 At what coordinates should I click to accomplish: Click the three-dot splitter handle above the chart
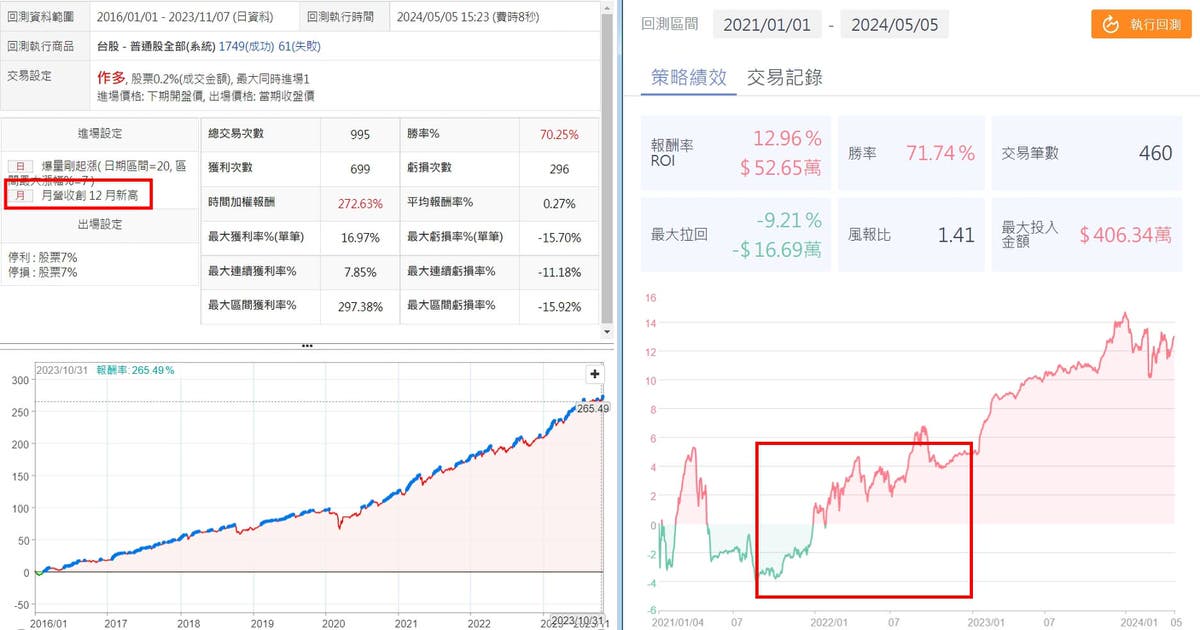tap(307, 345)
